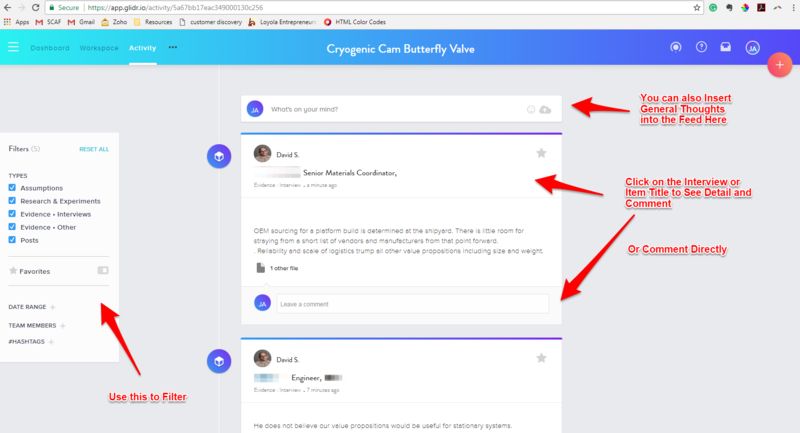Expand the Team Members filter
Viewport: 800px width, 433px height.
pos(63,325)
